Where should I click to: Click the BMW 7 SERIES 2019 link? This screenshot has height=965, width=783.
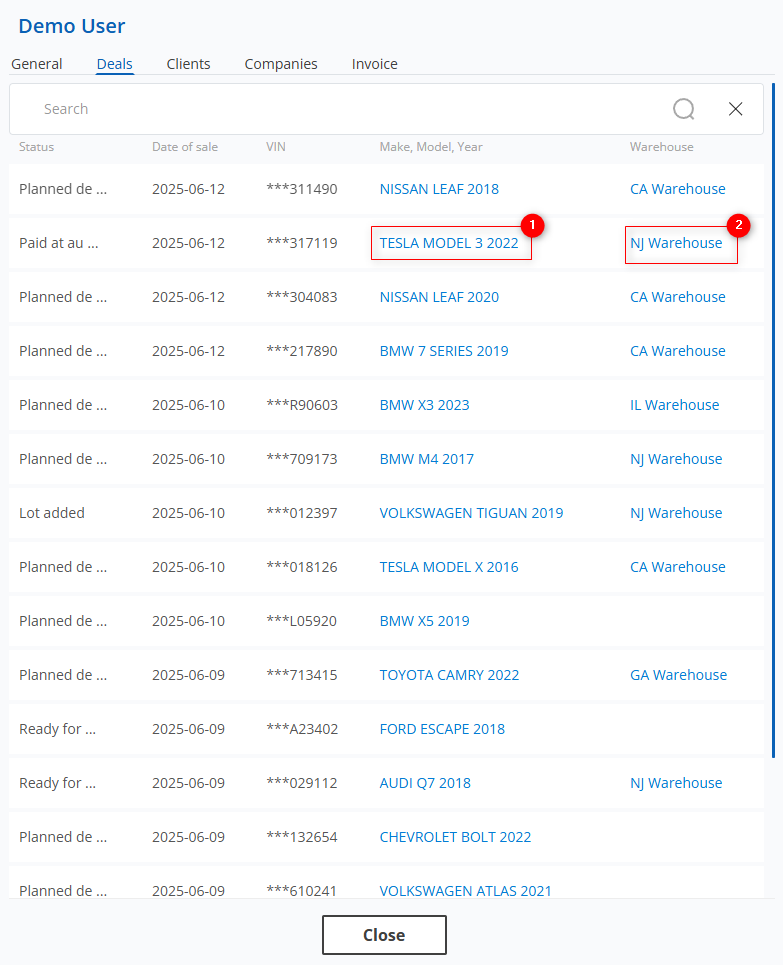click(444, 351)
